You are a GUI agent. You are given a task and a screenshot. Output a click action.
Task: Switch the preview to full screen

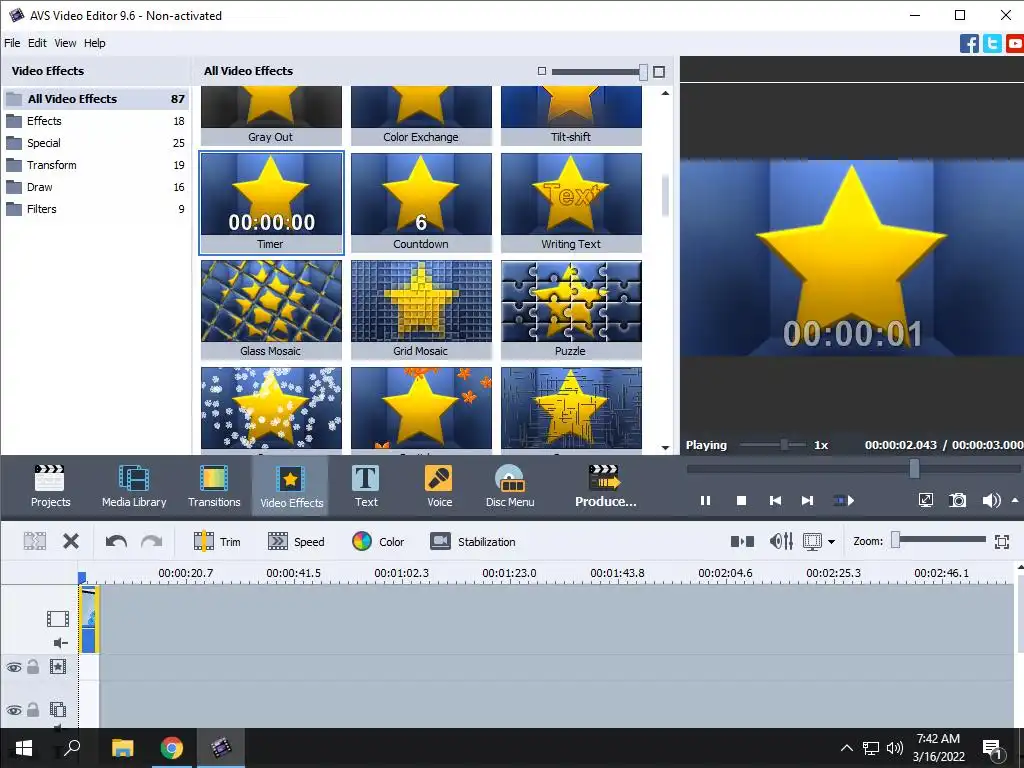pyautogui.click(x=925, y=501)
